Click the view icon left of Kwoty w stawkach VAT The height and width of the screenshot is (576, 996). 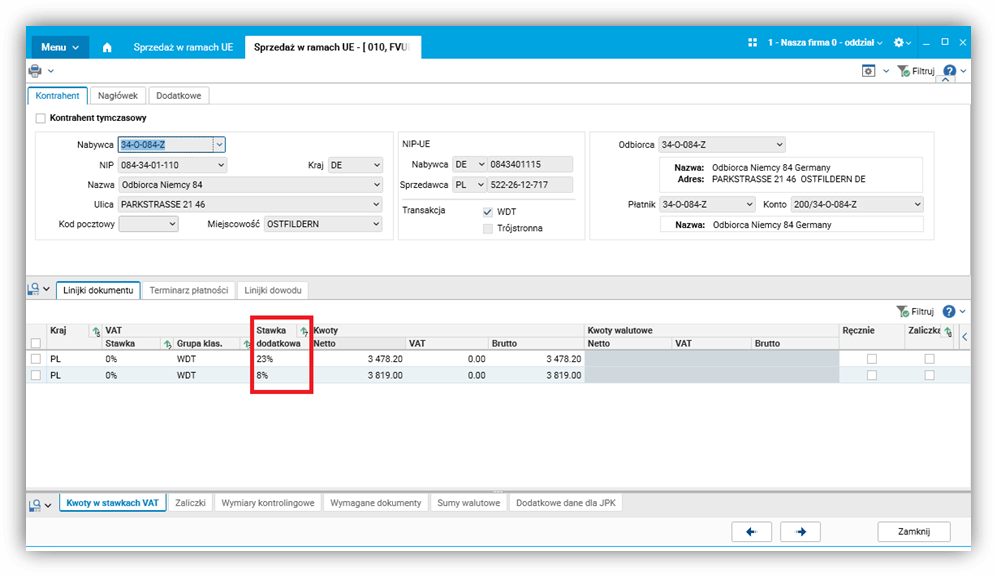click(x=34, y=505)
